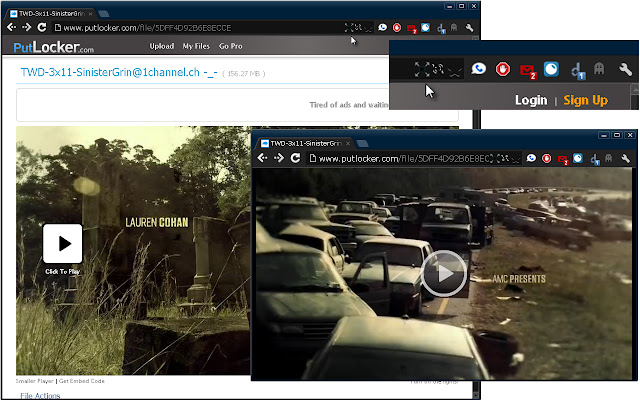Open a new tab in the front video window
Viewport: 640px width, 400px height.
pyautogui.click(x=362, y=143)
